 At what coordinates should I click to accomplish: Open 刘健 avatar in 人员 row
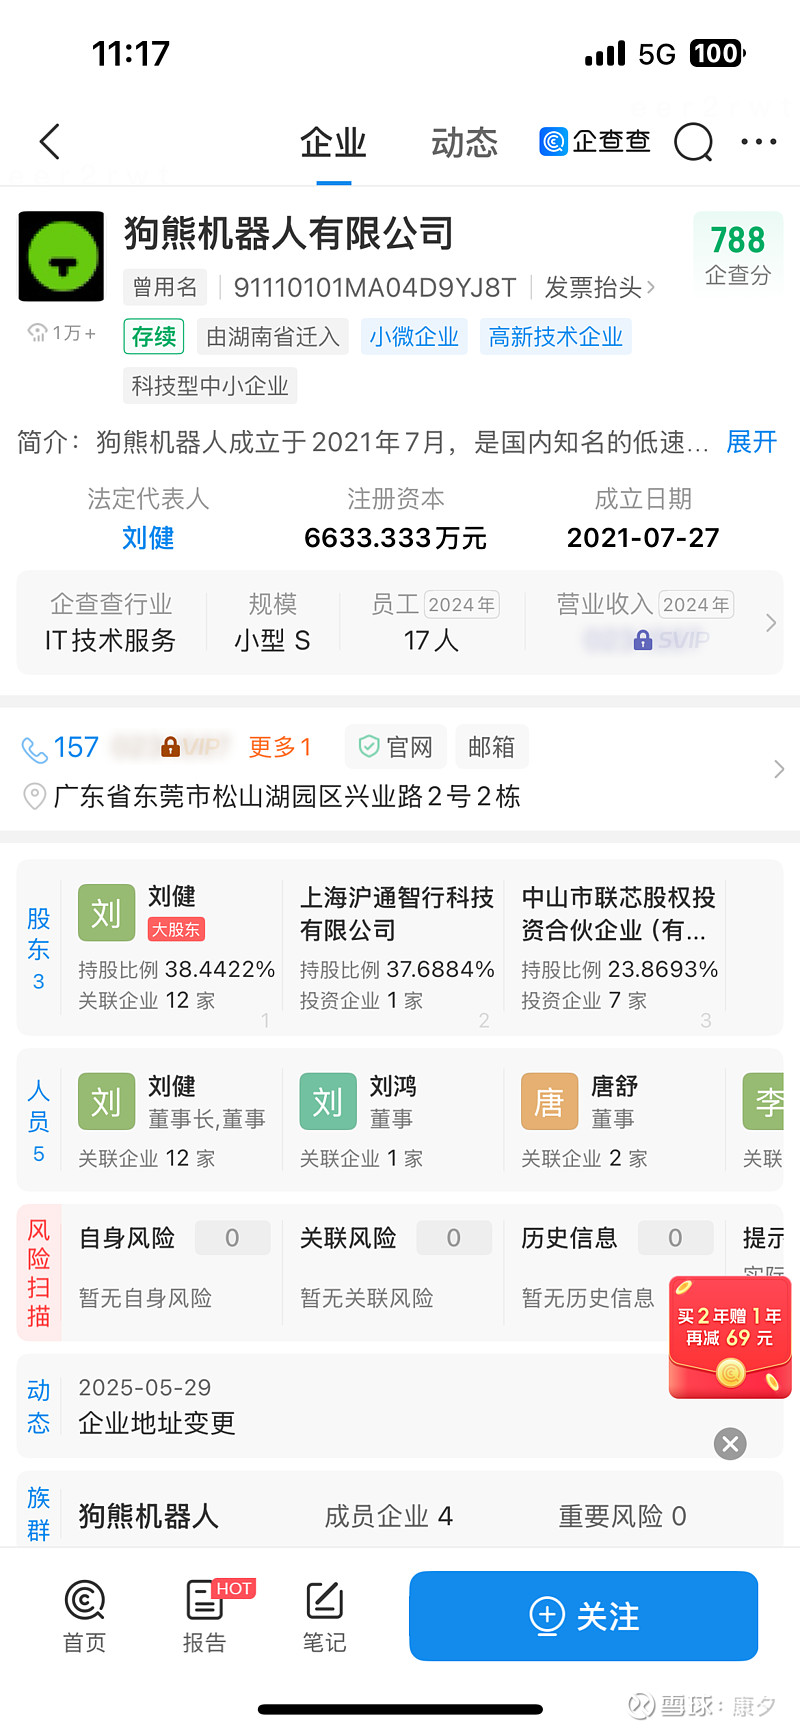click(106, 1102)
